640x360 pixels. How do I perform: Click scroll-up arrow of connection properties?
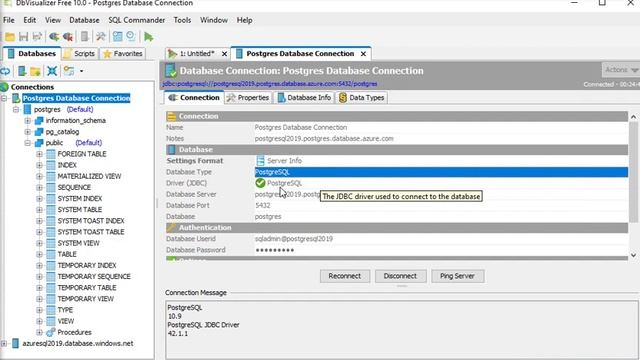click(x=633, y=117)
